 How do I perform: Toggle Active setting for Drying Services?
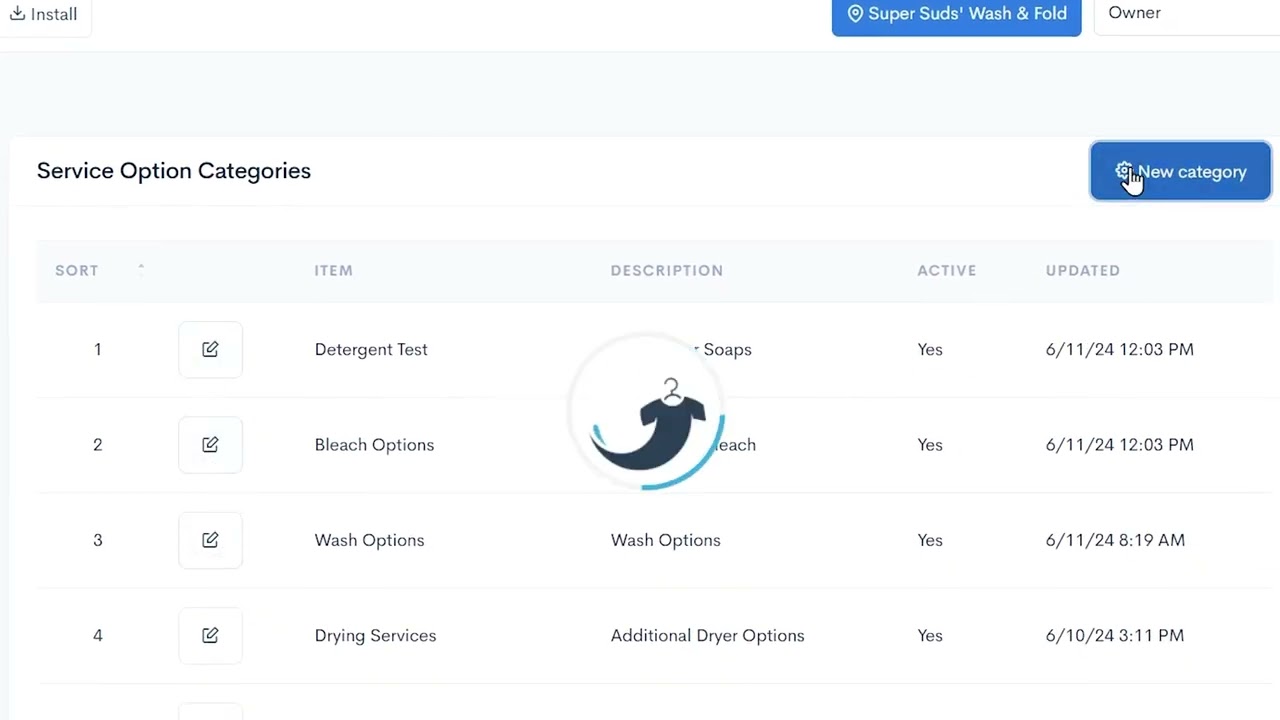930,635
